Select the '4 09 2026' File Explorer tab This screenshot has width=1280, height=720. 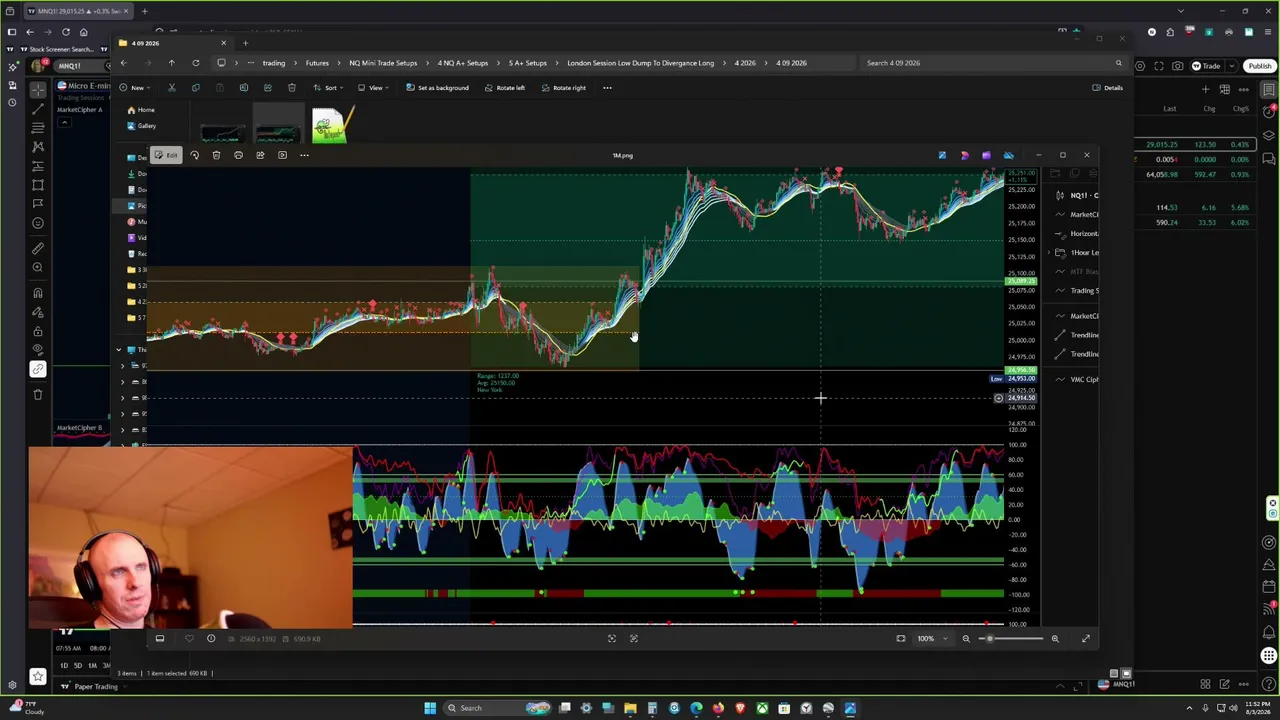click(x=174, y=43)
